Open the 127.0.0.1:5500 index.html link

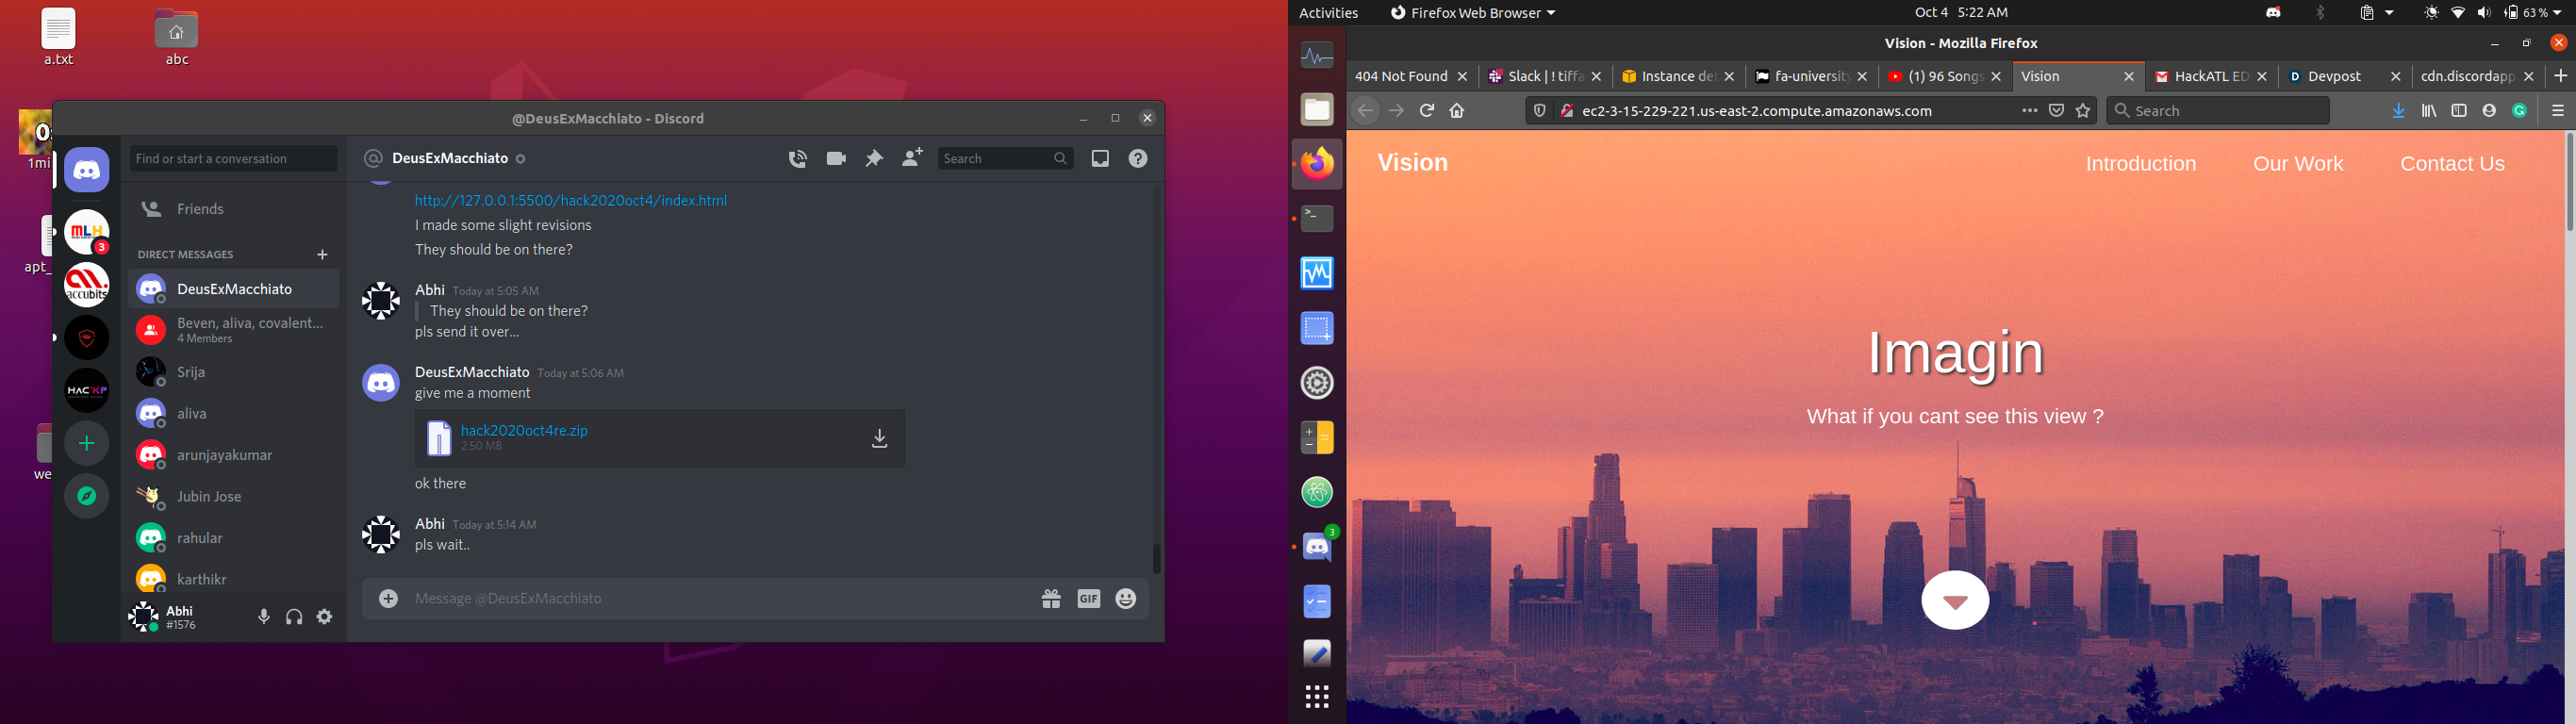[571, 201]
